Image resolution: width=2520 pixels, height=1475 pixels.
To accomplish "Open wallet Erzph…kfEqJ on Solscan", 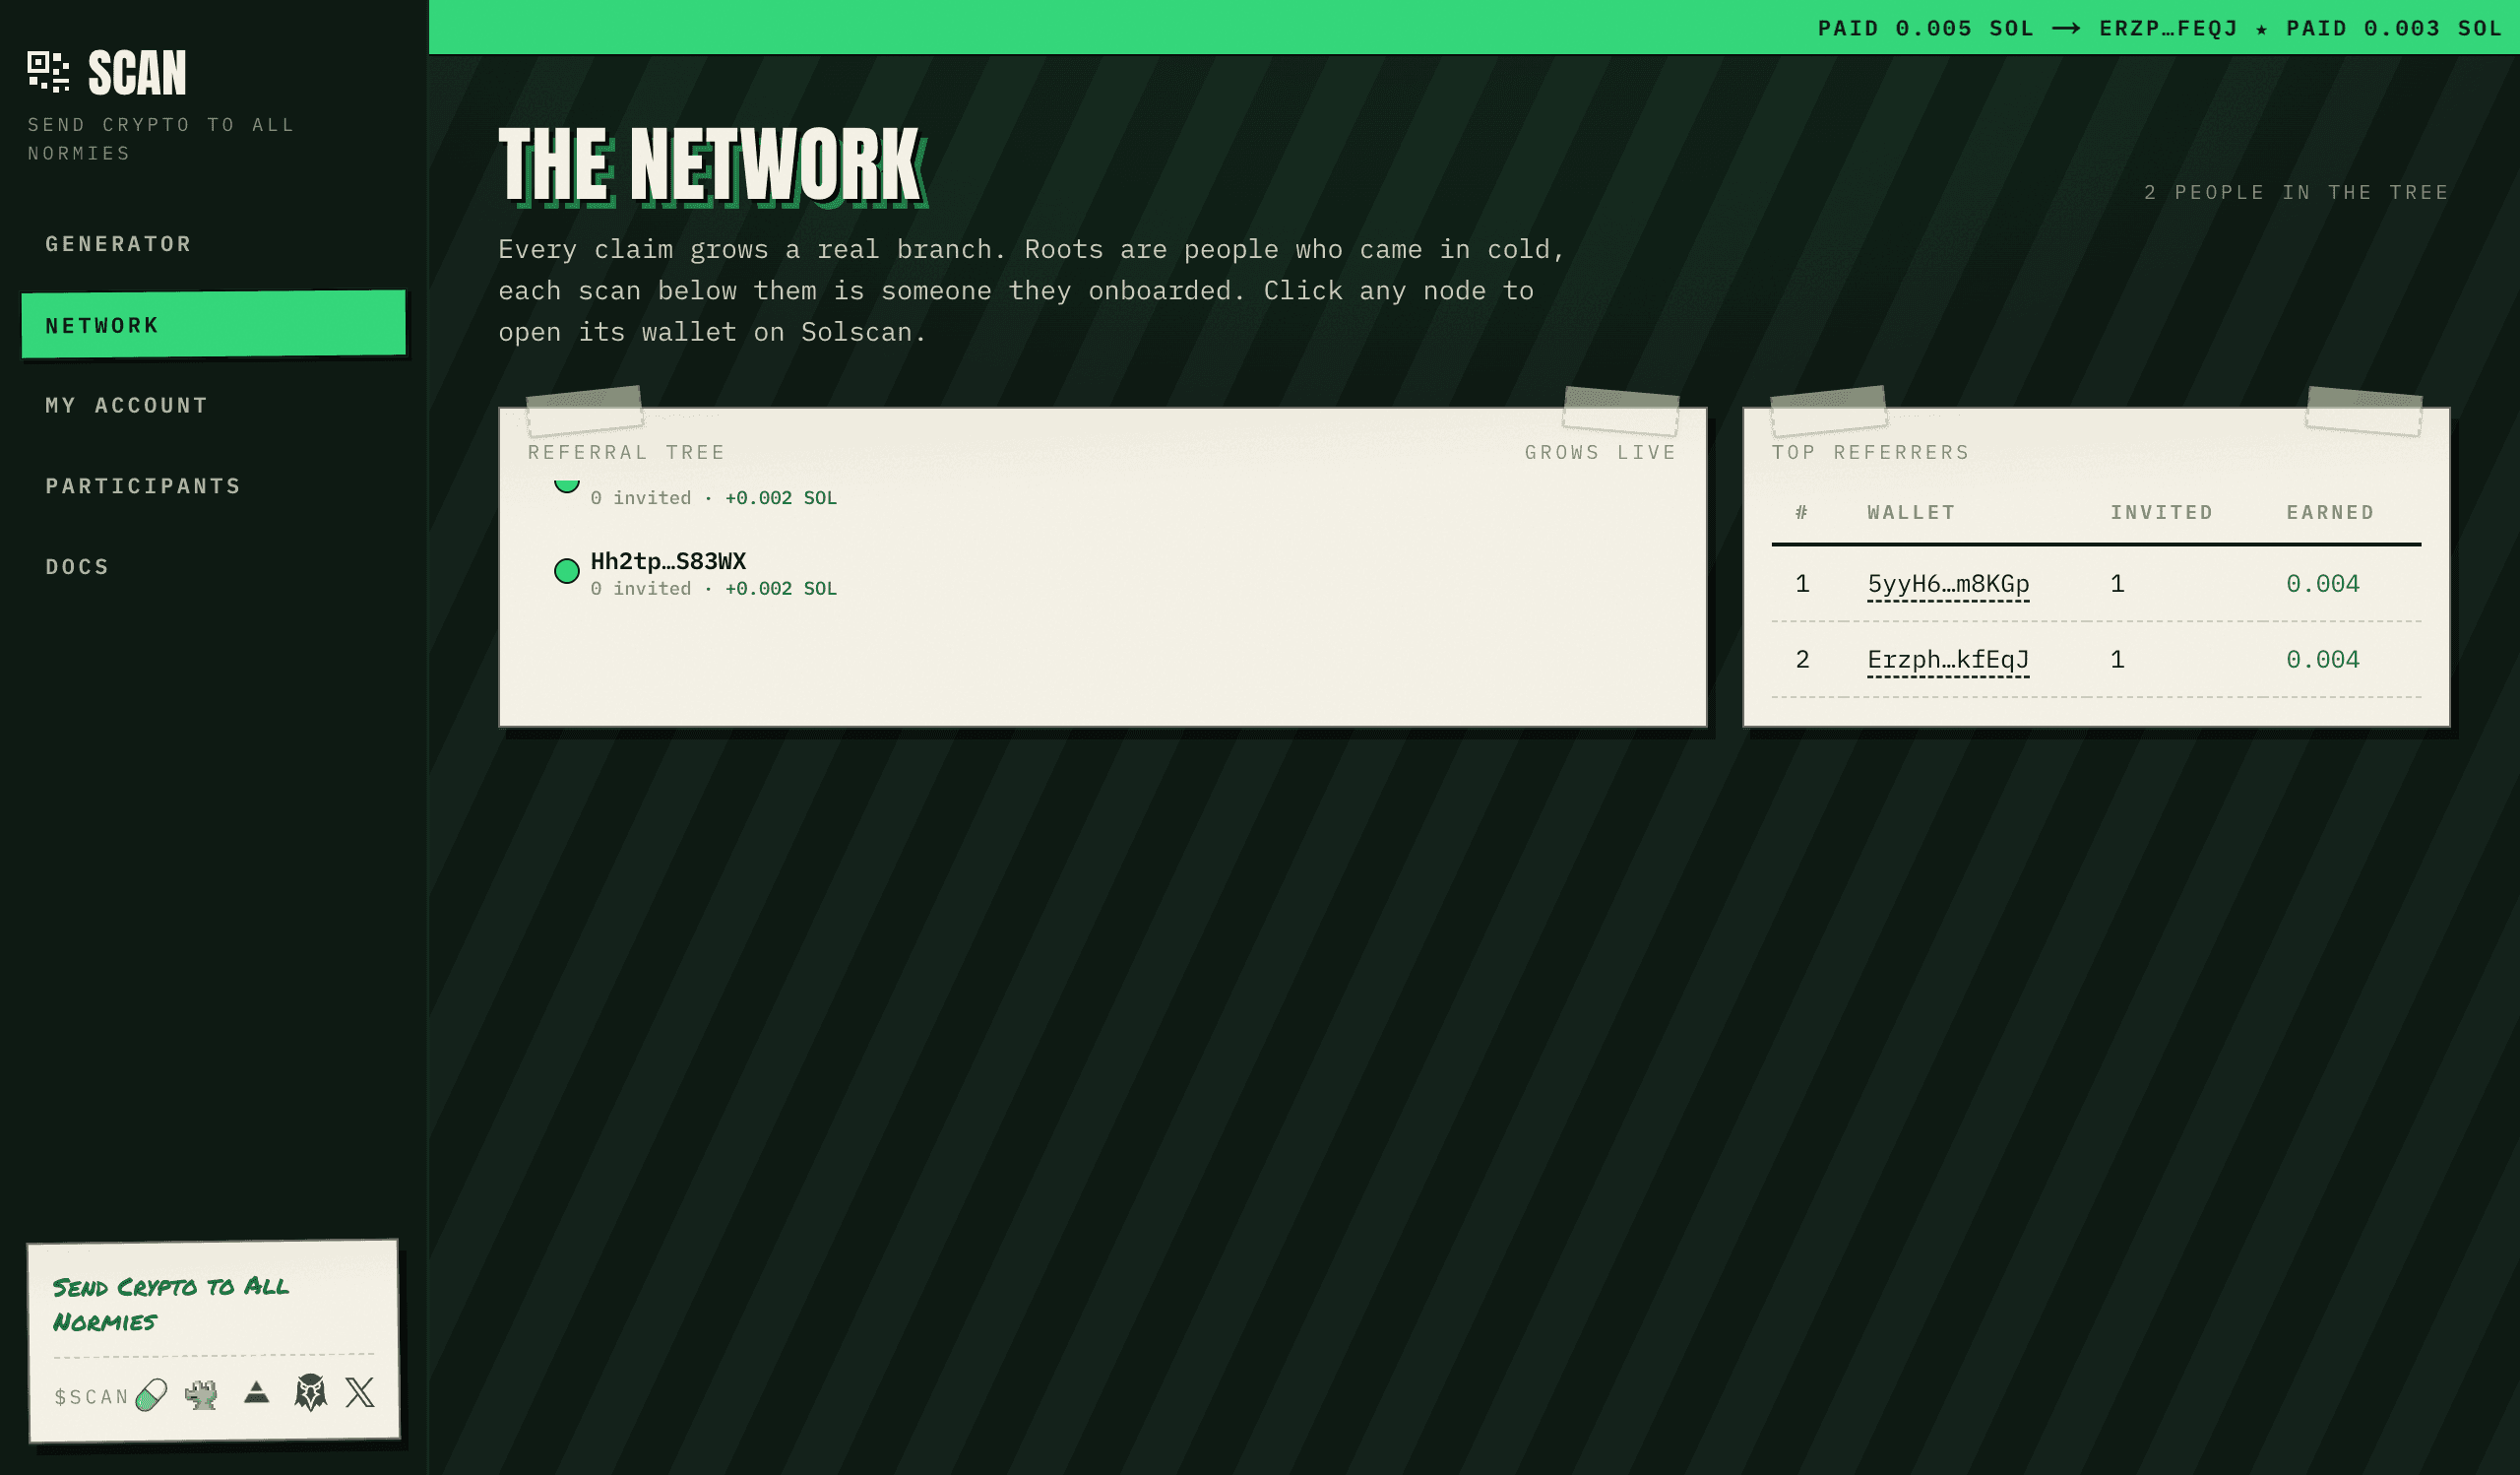I will click(1948, 660).
